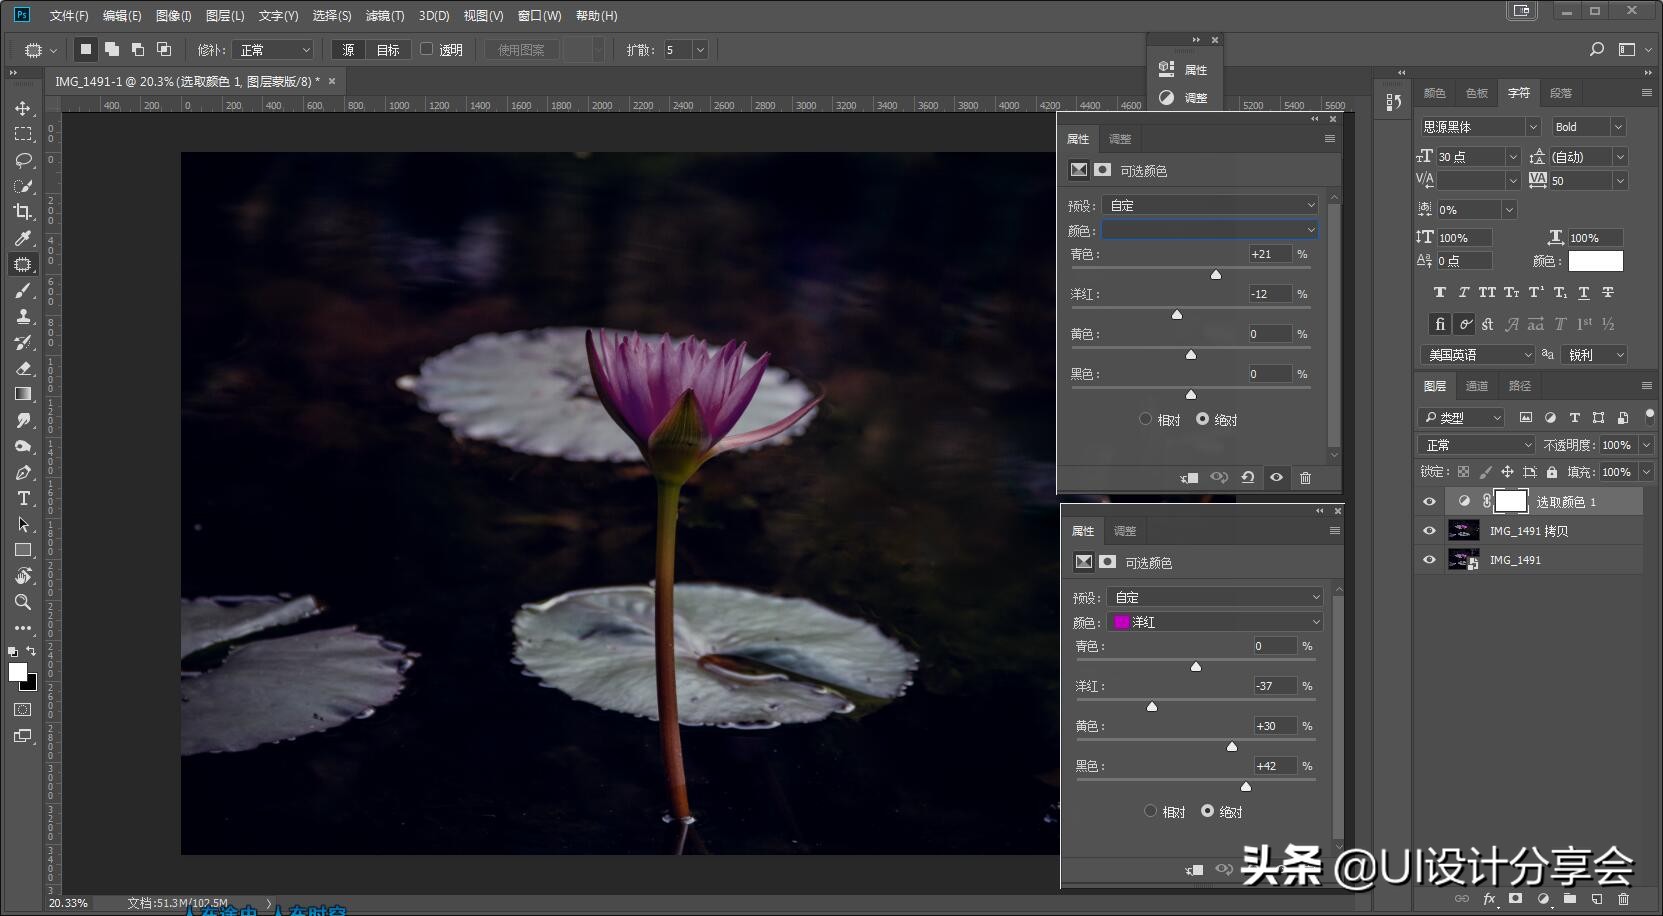1663x916 pixels.
Task: Switch to the 通道 tab
Action: 1477,386
